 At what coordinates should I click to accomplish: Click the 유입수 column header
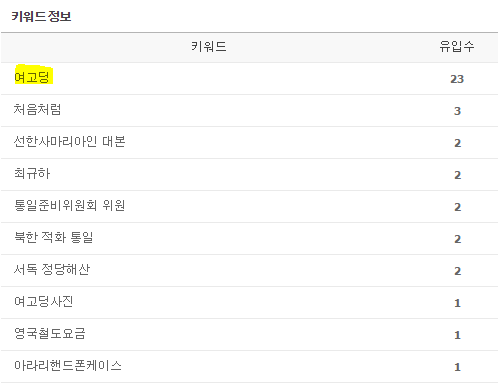coord(457,46)
